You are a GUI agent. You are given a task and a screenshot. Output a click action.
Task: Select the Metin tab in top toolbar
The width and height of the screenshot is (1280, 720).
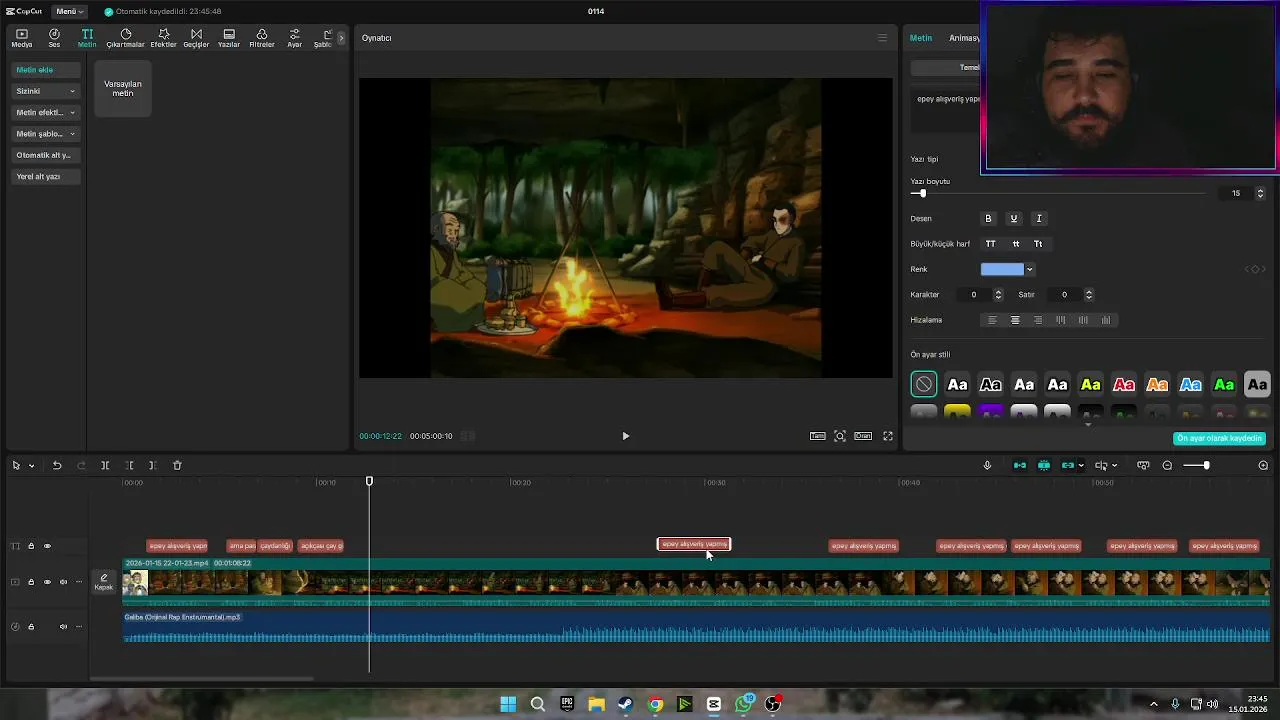[x=87, y=38]
